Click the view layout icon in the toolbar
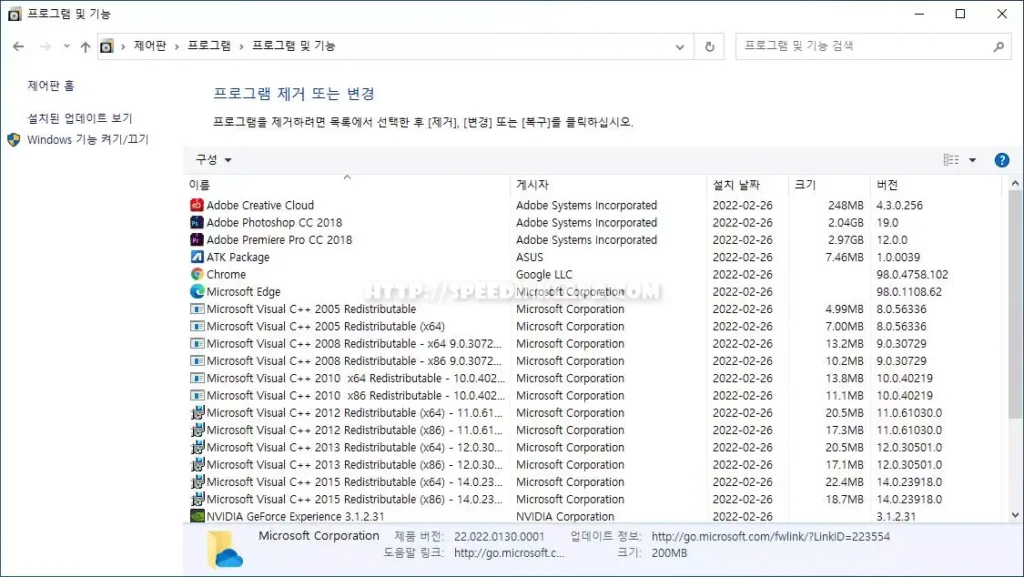 tap(952, 160)
